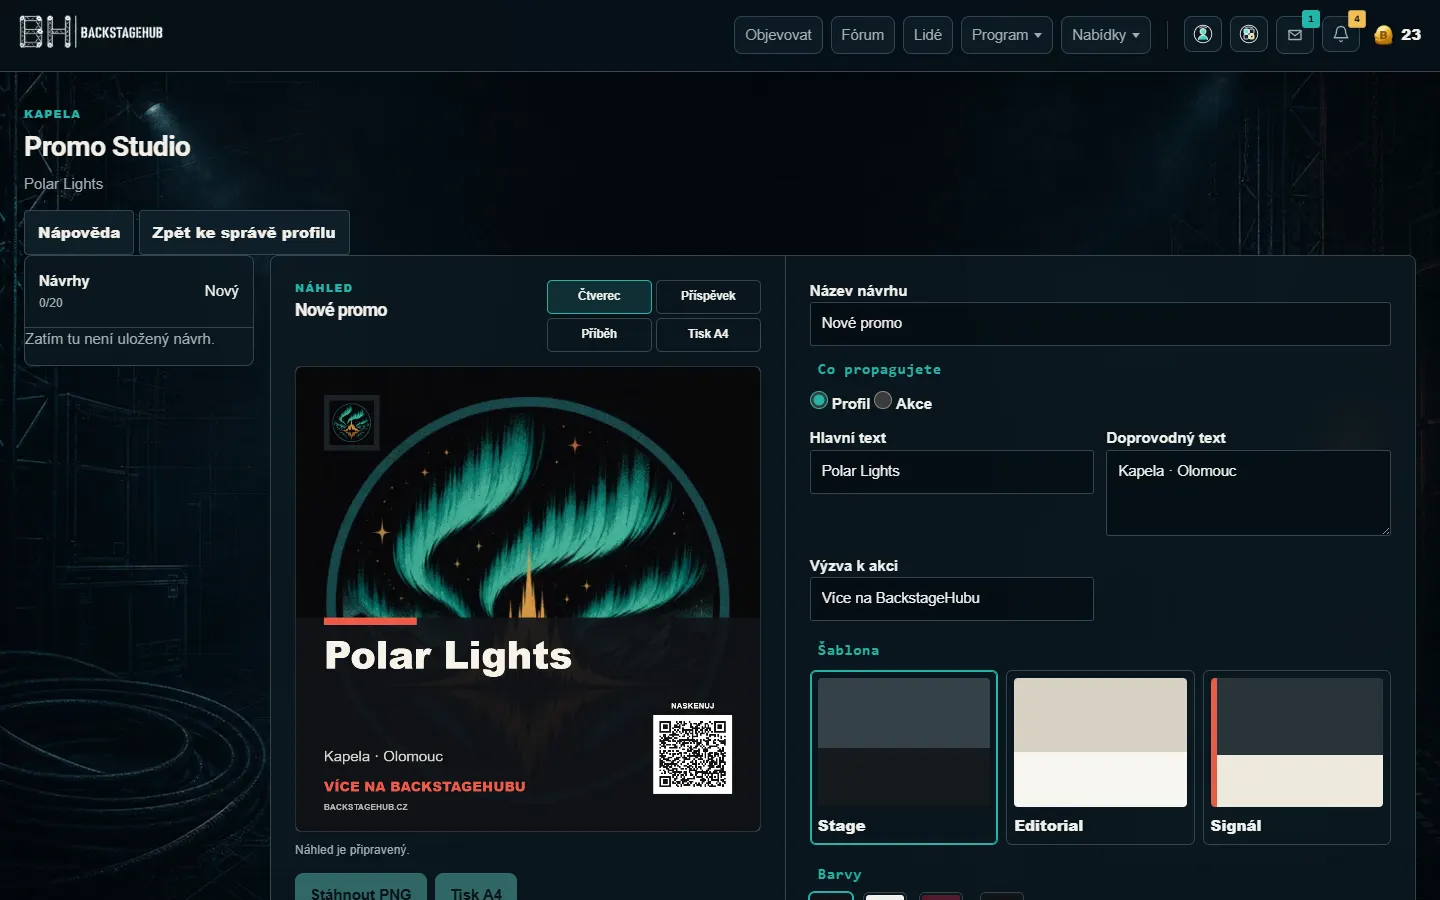
Task: Click the 'Náhled je připravený.' status text
Action: click(x=352, y=850)
